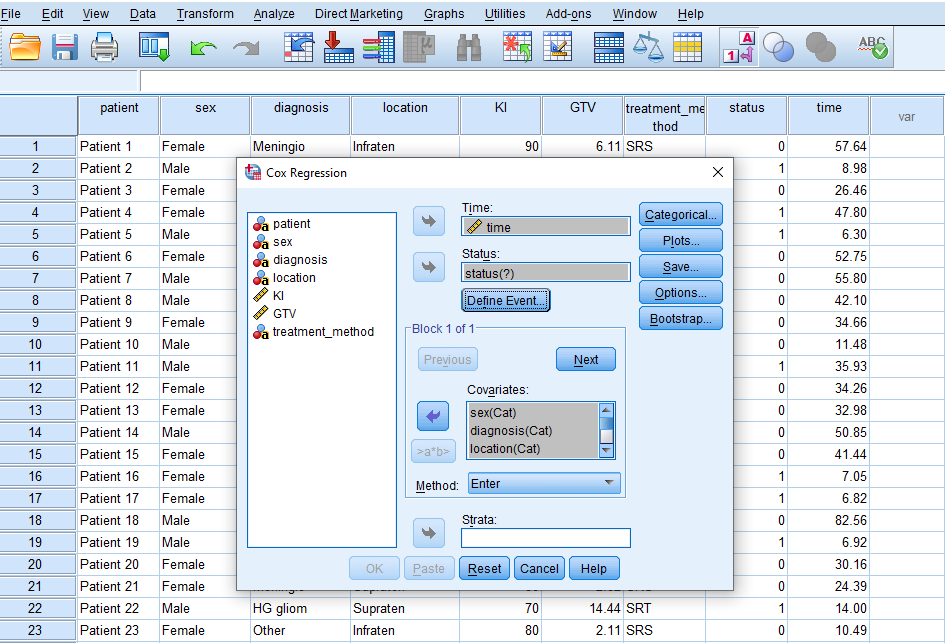Viewport: 945px width, 643px height.
Task: Open a data file with the folder icon
Action: pos(25,47)
